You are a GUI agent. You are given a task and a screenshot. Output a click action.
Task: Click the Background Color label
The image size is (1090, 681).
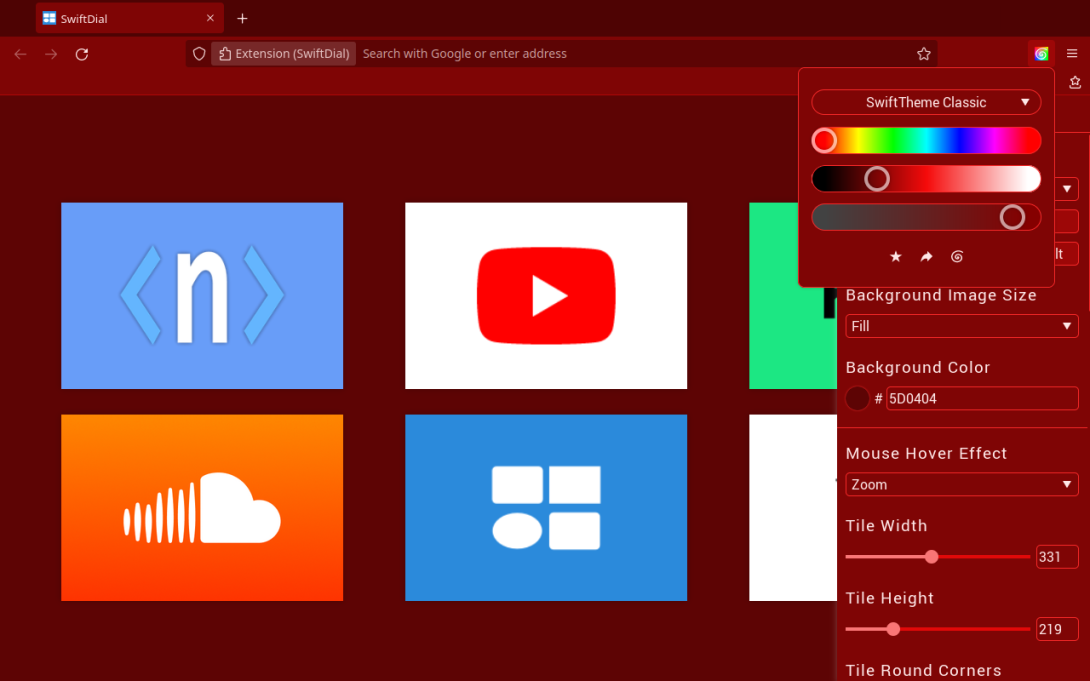click(918, 368)
